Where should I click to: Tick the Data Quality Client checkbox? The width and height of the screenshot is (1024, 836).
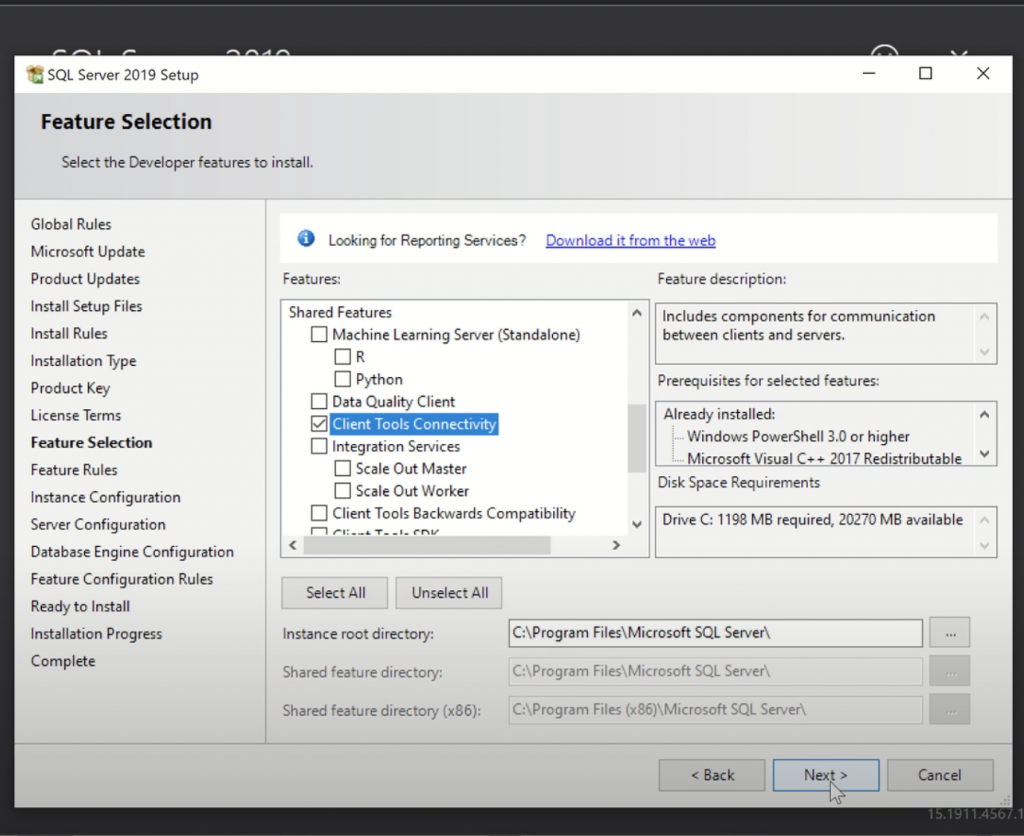319,402
